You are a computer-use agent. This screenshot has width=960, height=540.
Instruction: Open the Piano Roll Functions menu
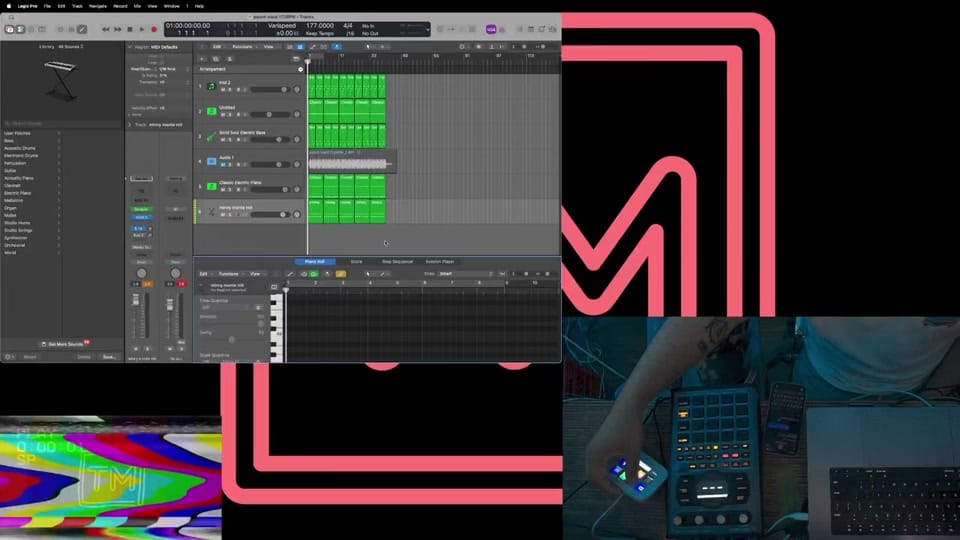(x=230, y=274)
